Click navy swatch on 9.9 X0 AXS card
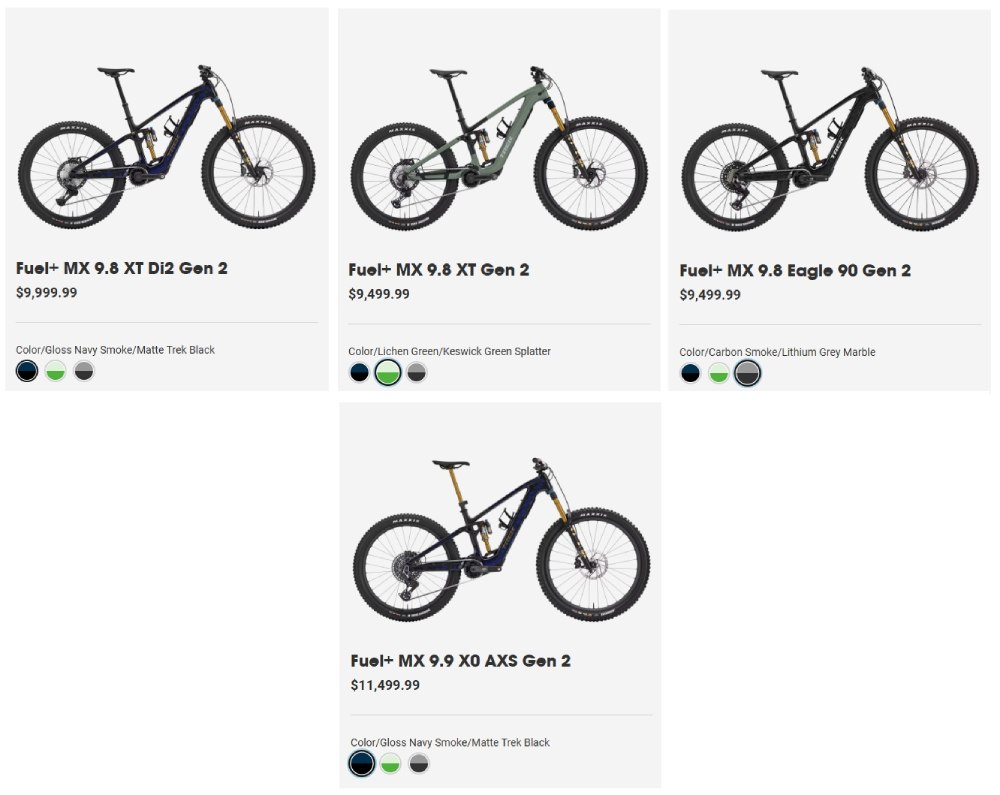The image size is (1000, 795). coord(362,764)
